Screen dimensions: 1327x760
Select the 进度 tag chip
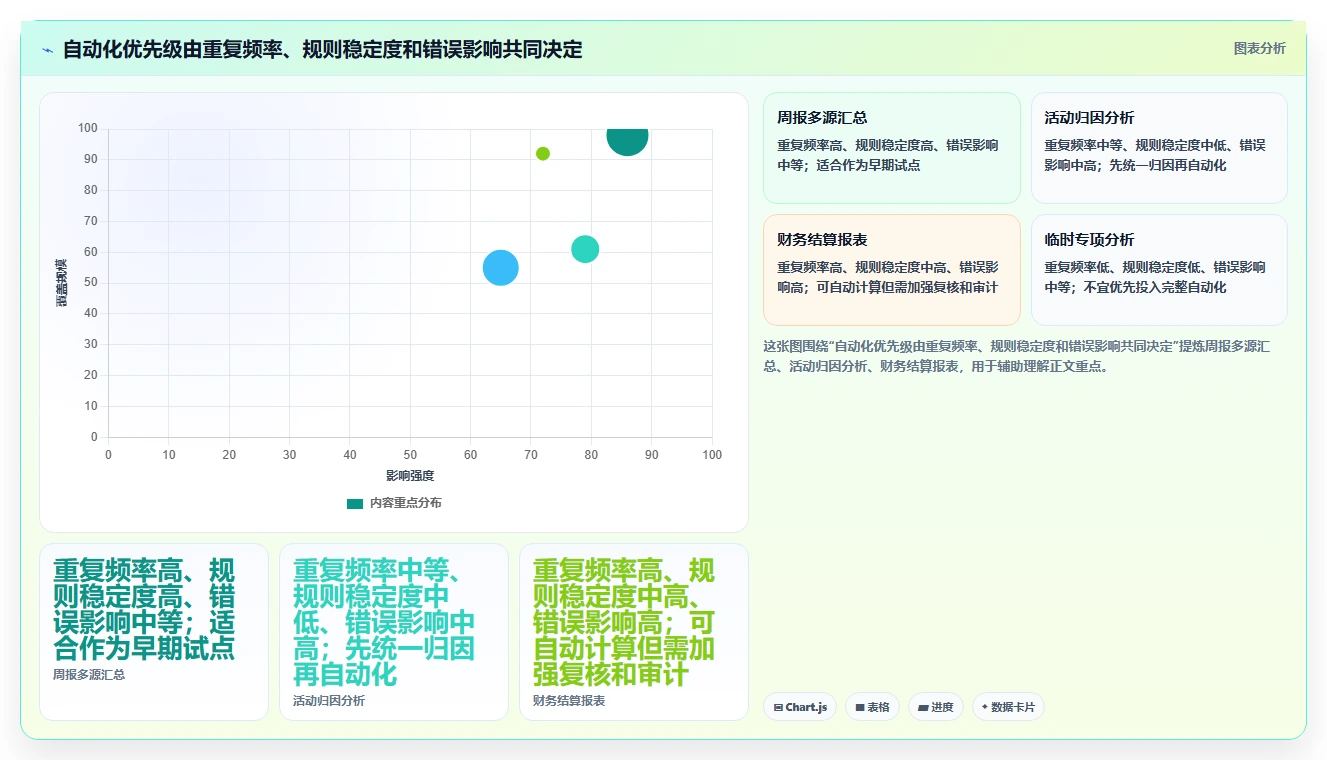pyautogui.click(x=936, y=707)
